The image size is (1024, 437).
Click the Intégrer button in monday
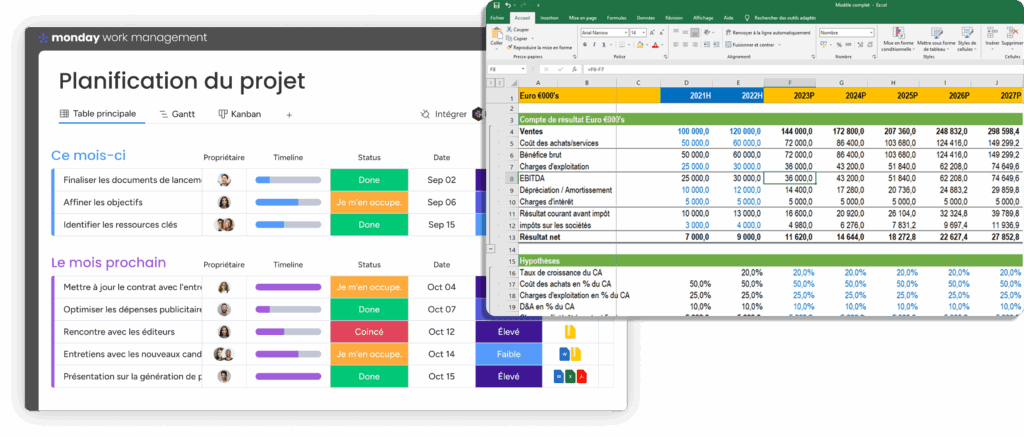pos(444,114)
